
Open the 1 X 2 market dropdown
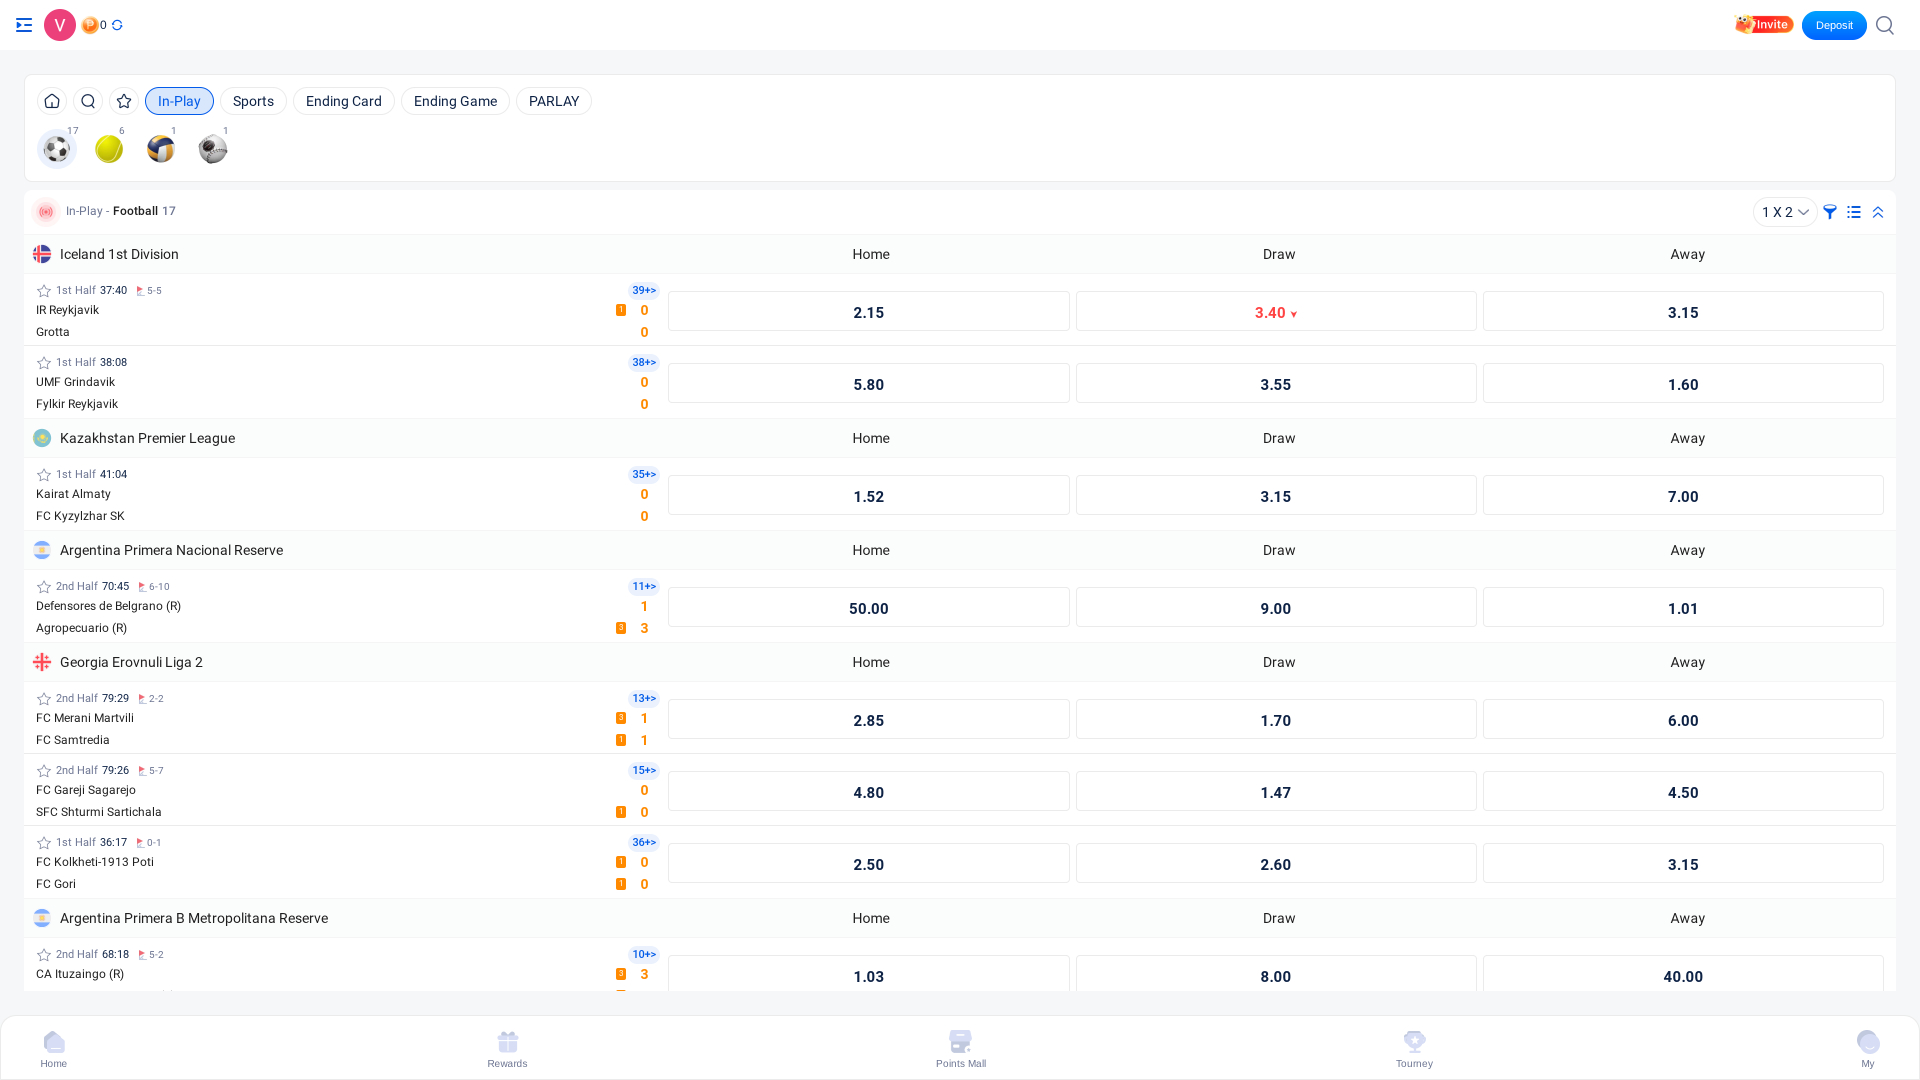(1785, 212)
